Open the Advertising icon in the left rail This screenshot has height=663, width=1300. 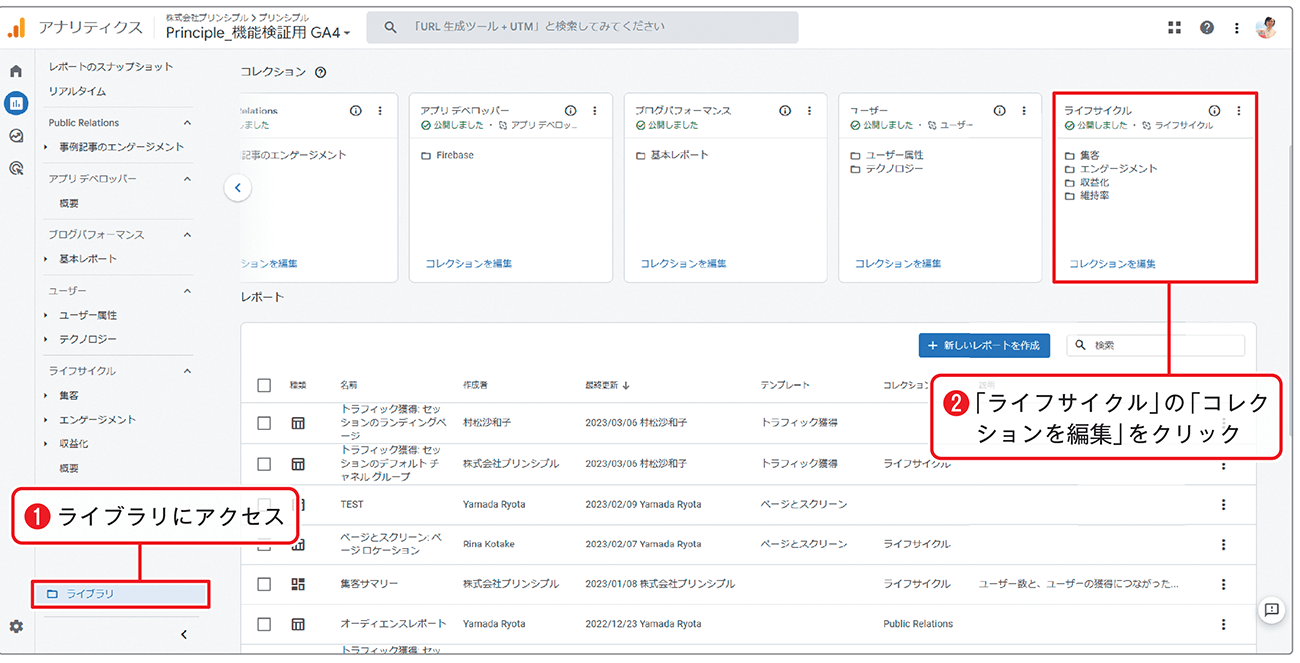tap(16, 168)
